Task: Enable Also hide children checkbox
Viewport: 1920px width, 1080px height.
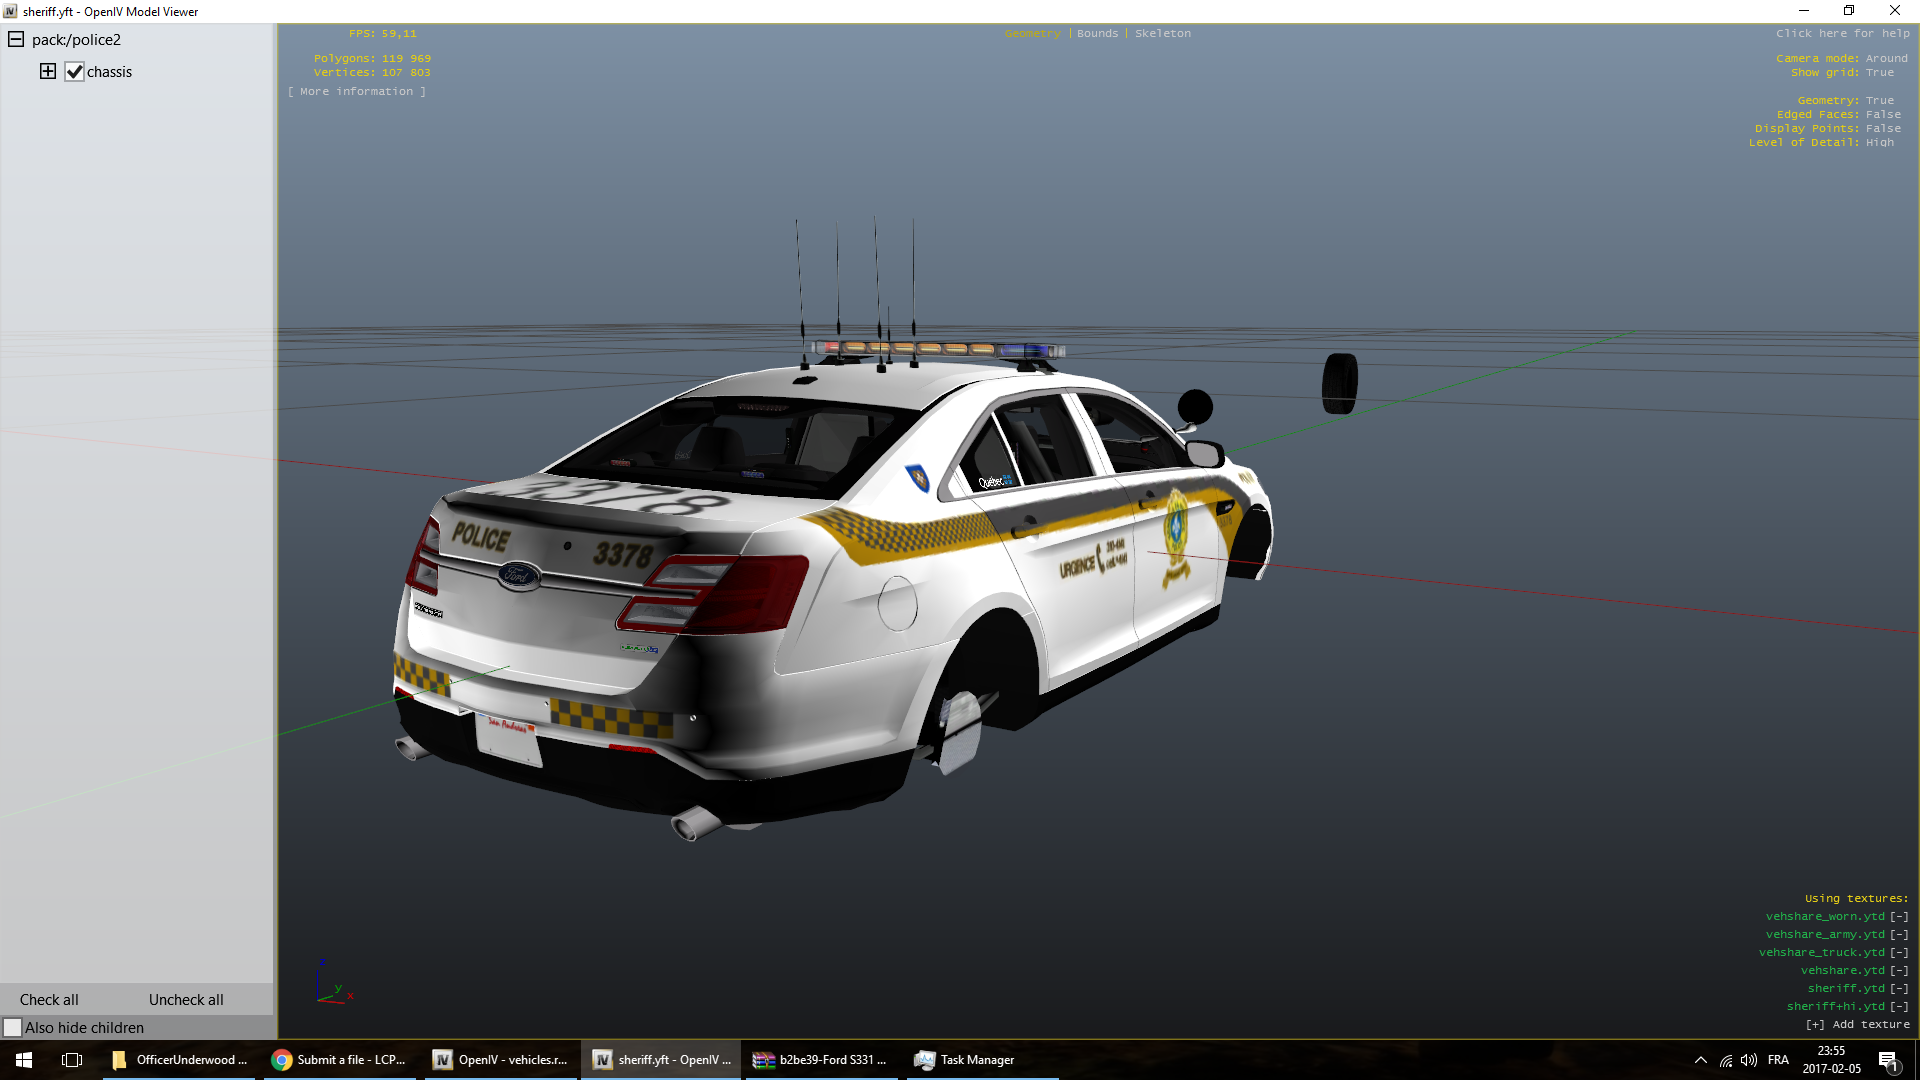Action: tap(13, 1027)
